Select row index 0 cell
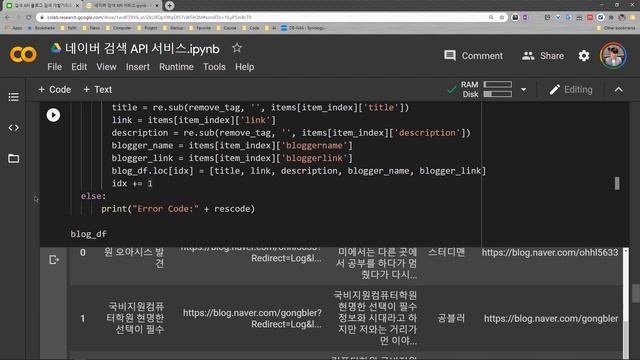Viewport: 640px width, 360px height. [x=83, y=253]
